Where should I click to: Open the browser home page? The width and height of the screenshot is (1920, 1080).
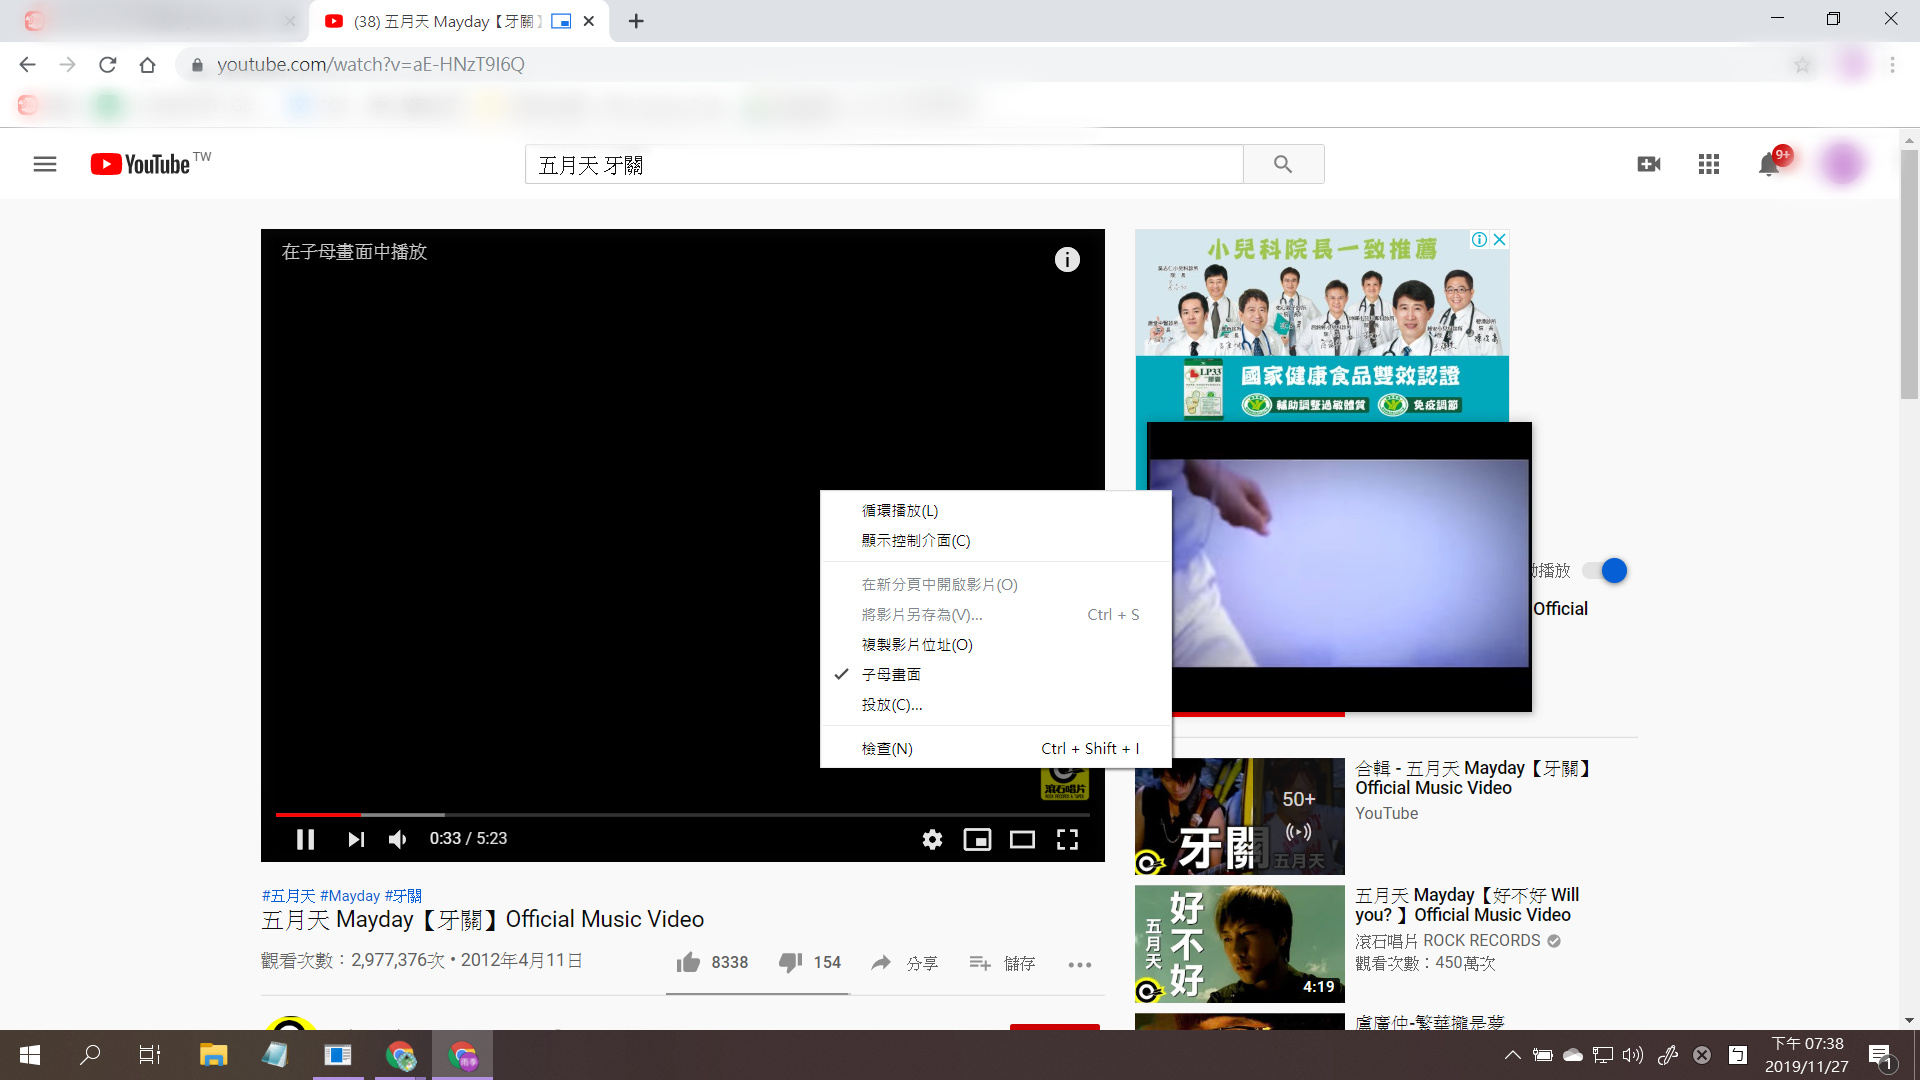coord(147,64)
